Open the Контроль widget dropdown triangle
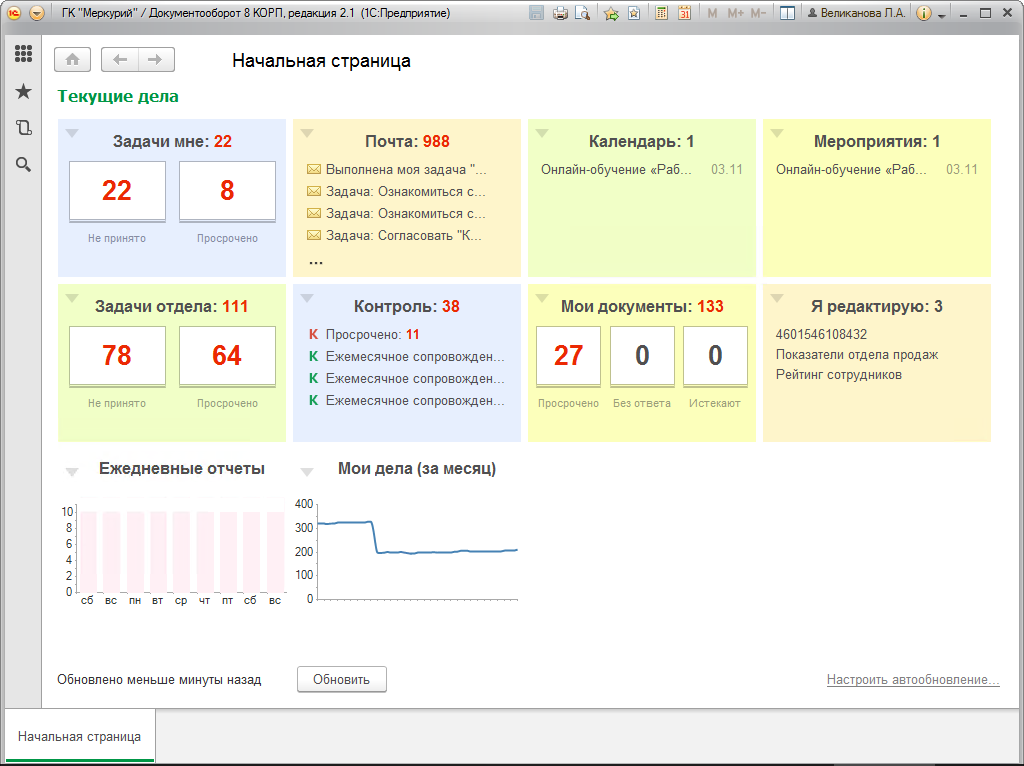Screen dimensions: 1024x766 pyautogui.click(x=307, y=299)
